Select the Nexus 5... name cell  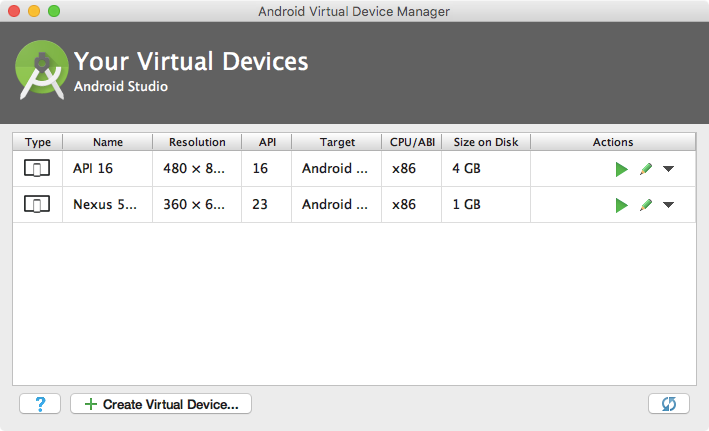tap(108, 204)
